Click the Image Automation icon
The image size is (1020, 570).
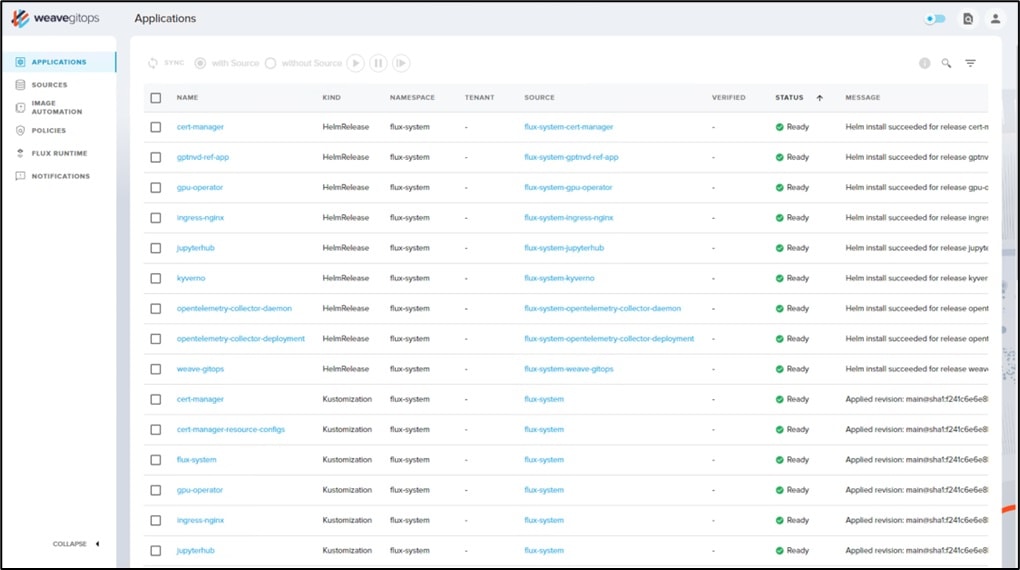(20, 107)
